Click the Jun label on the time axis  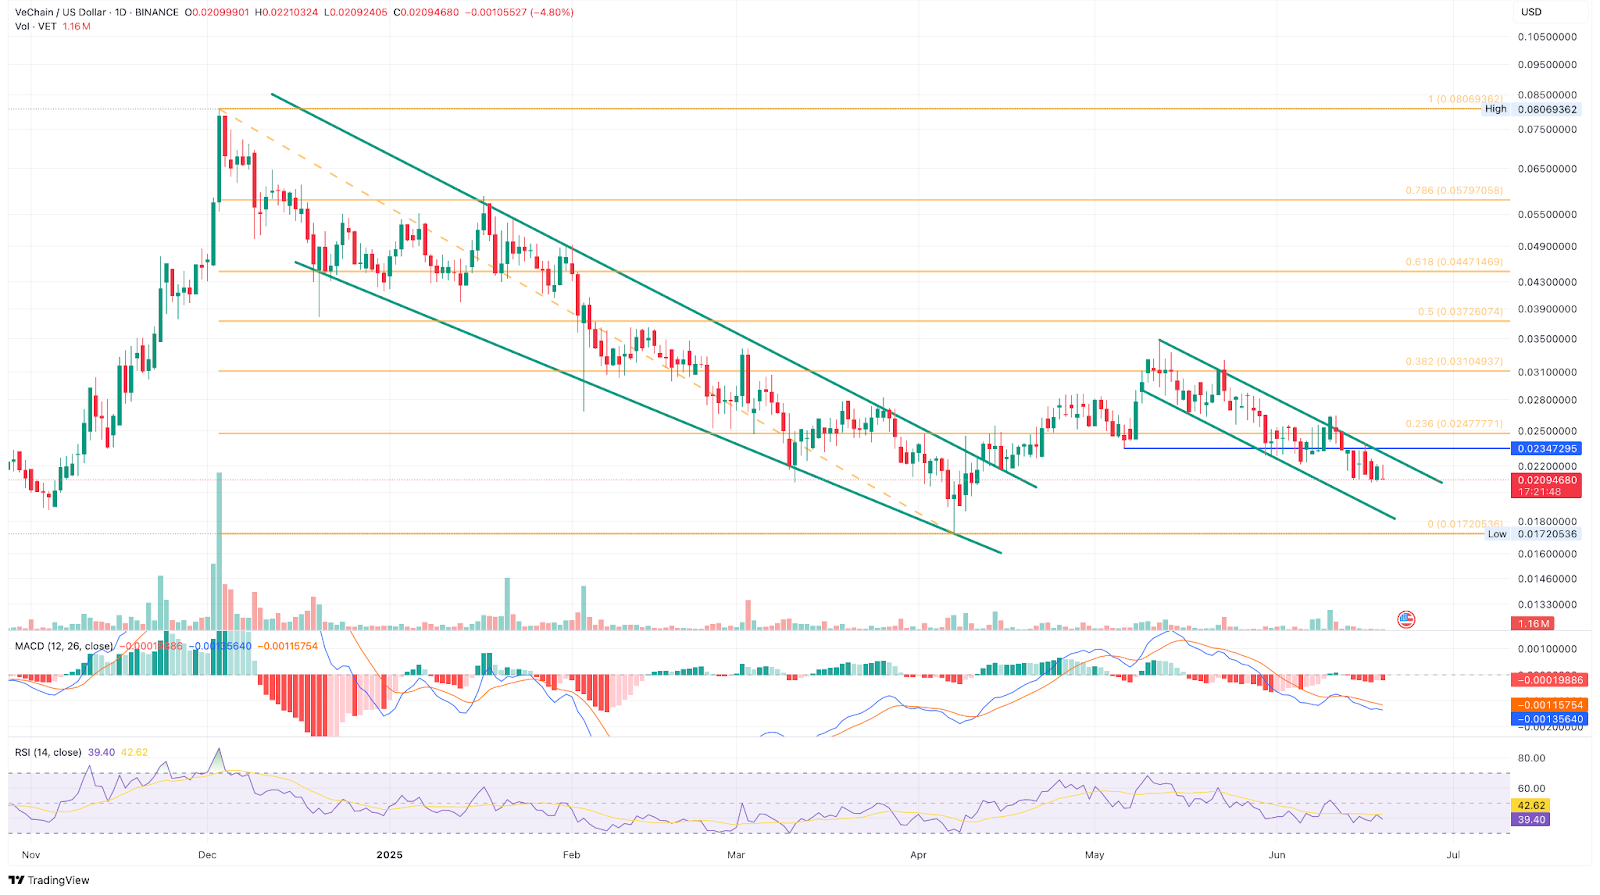(1277, 855)
